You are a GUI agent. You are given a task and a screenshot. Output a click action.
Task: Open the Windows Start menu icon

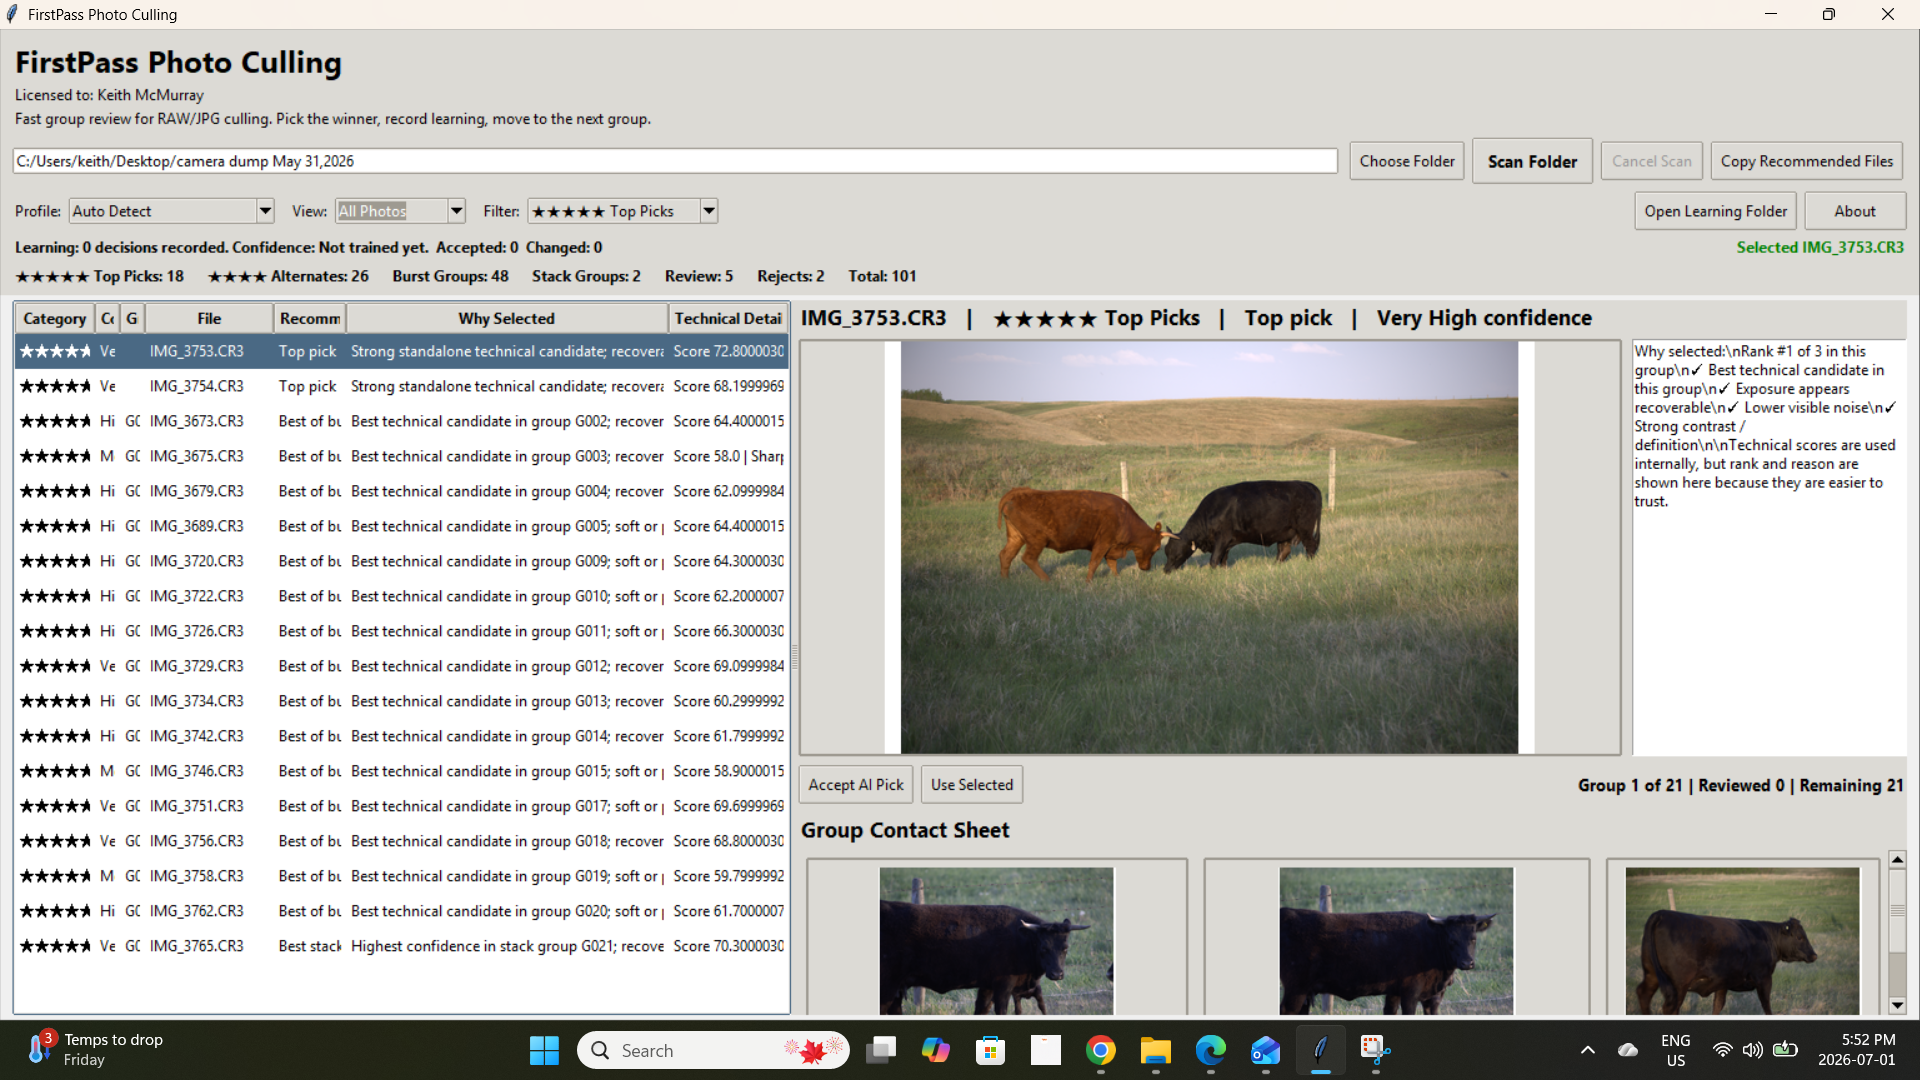coord(544,1050)
